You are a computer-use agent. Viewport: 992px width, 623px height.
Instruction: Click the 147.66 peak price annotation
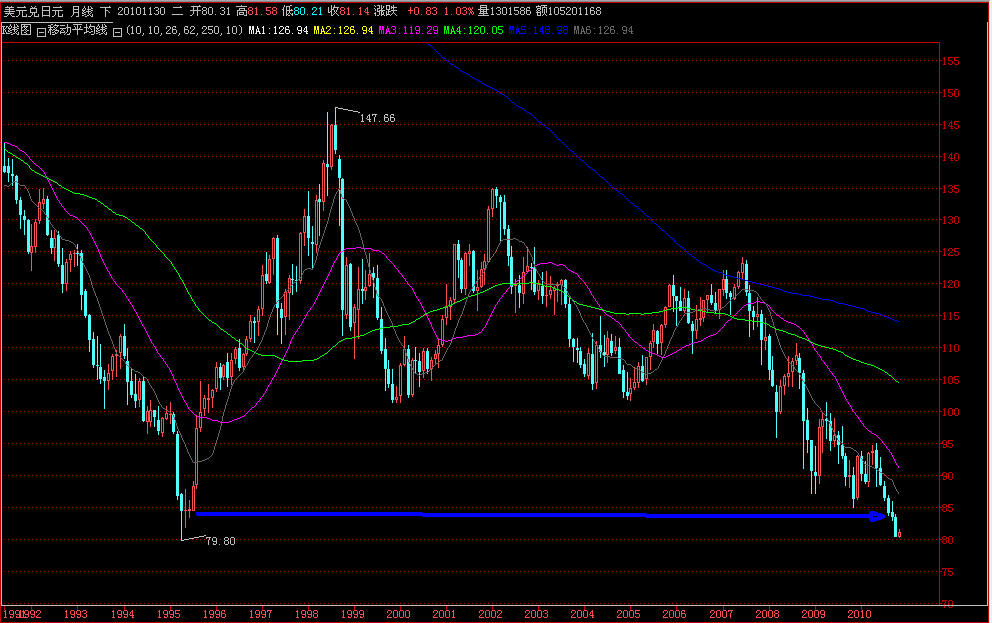click(x=378, y=118)
